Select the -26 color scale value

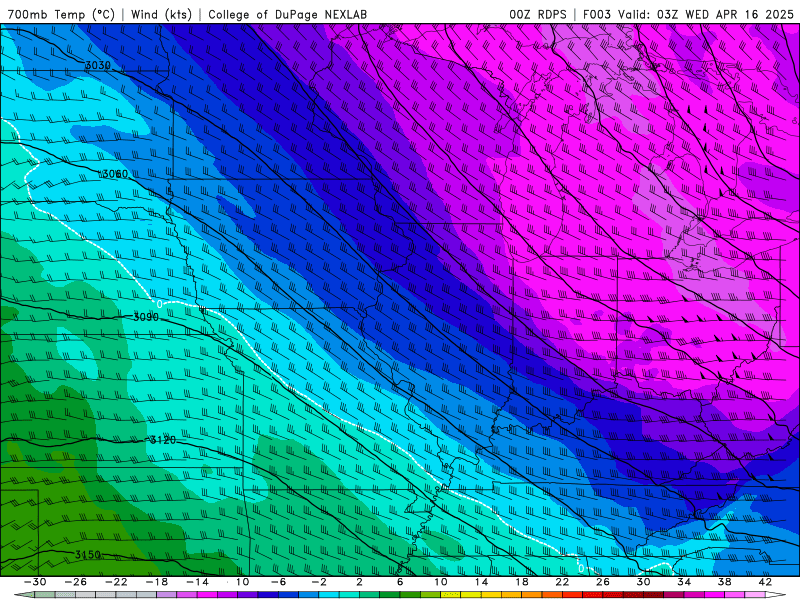coord(76,582)
